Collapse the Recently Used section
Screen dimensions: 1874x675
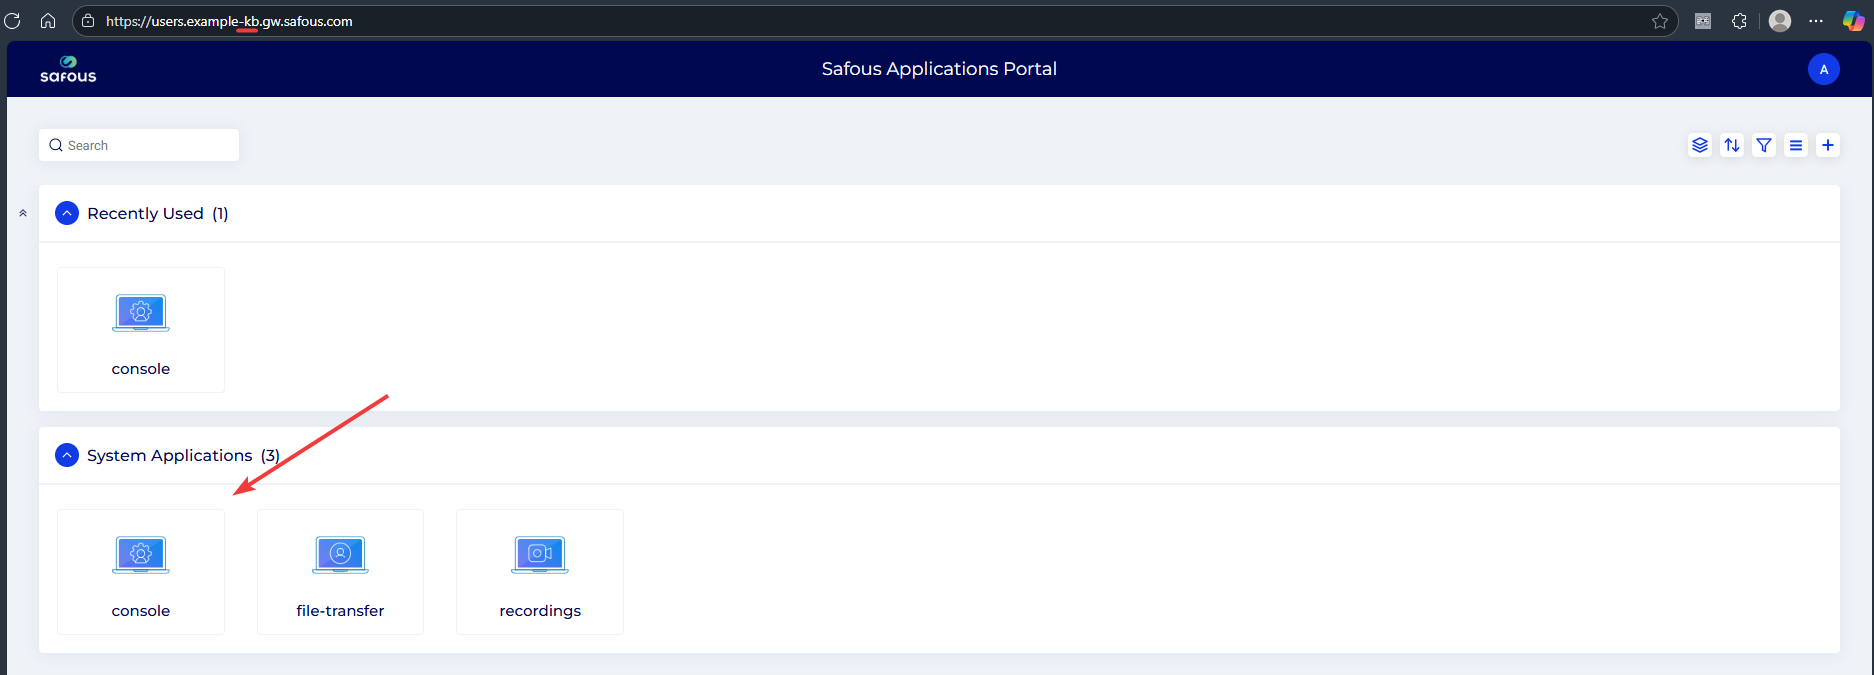click(x=67, y=213)
